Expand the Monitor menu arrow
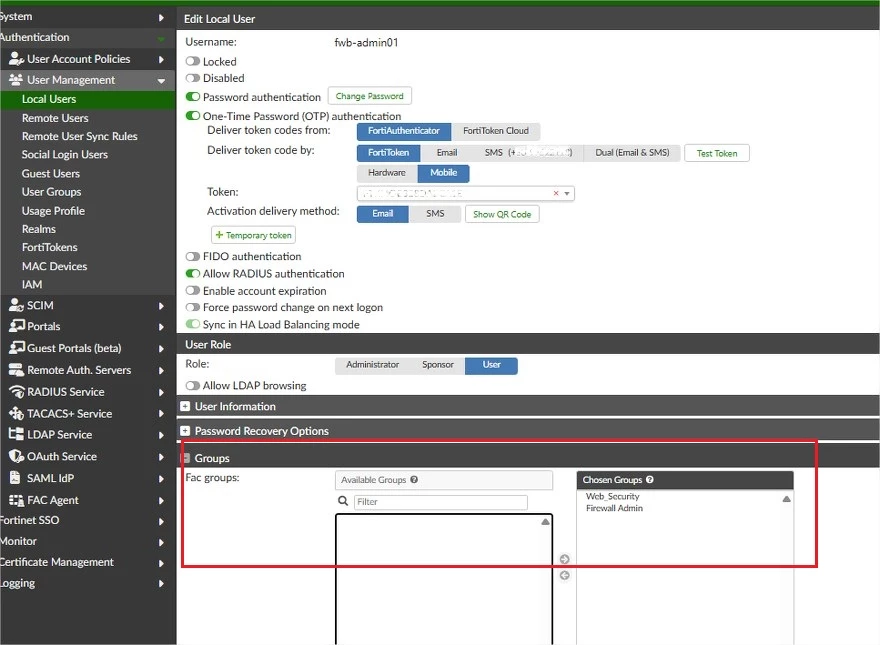The image size is (880, 645). tap(162, 542)
